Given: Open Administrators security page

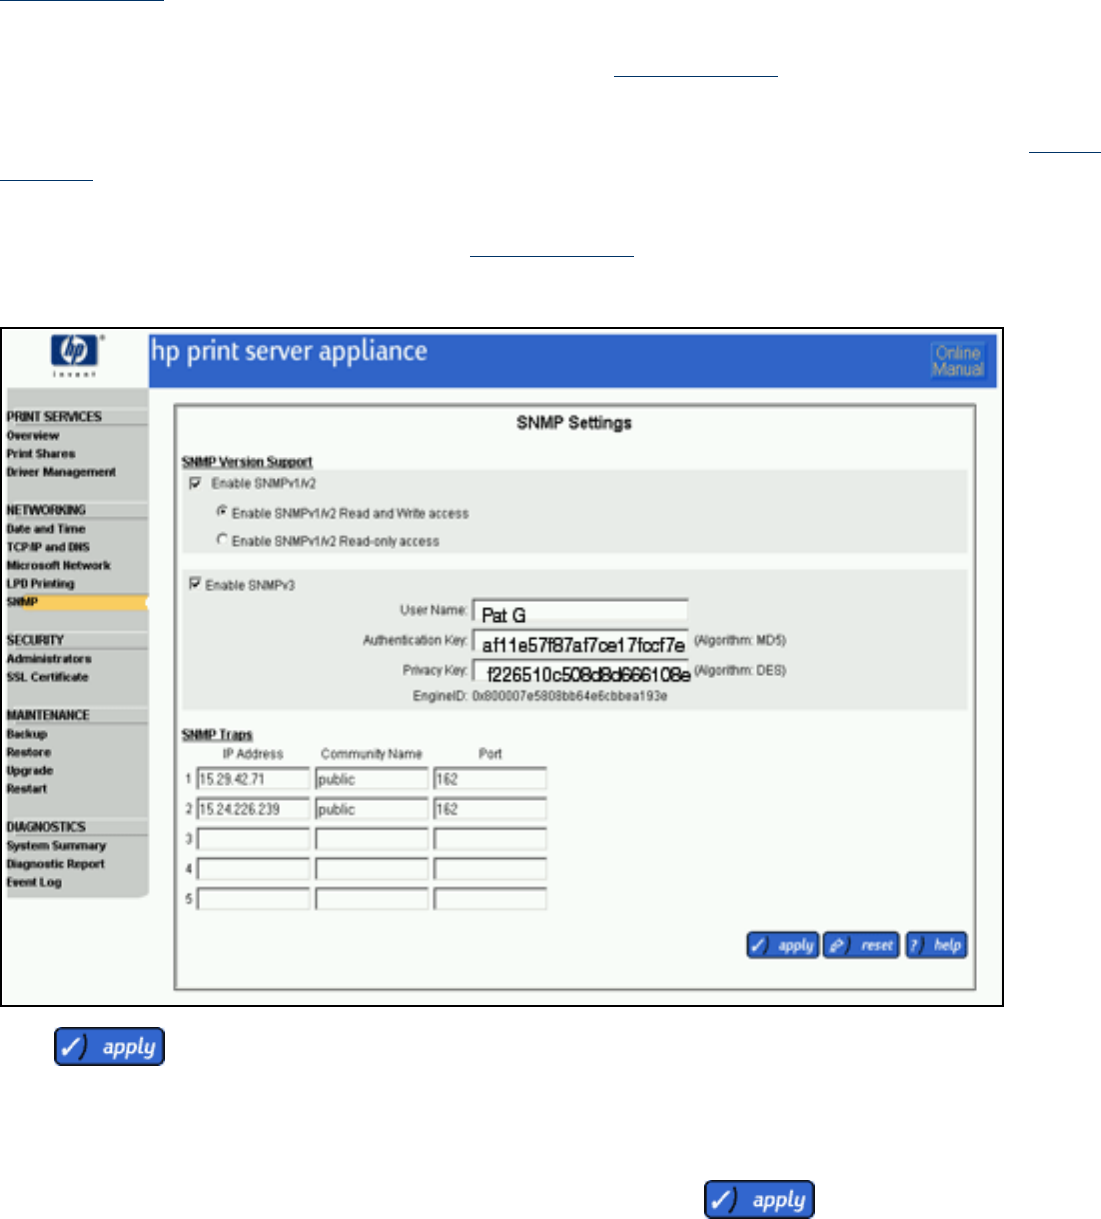Looking at the screenshot, I should tap(49, 659).
